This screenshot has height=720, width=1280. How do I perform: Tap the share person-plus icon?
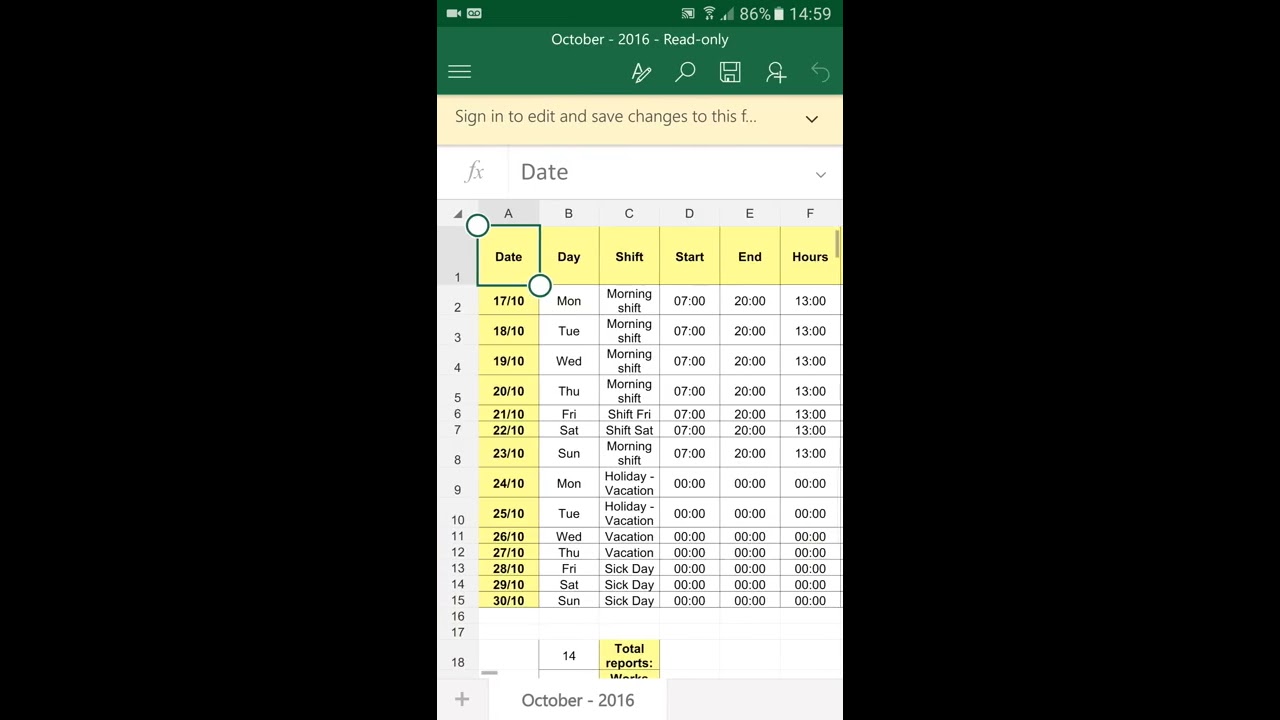tap(776, 72)
